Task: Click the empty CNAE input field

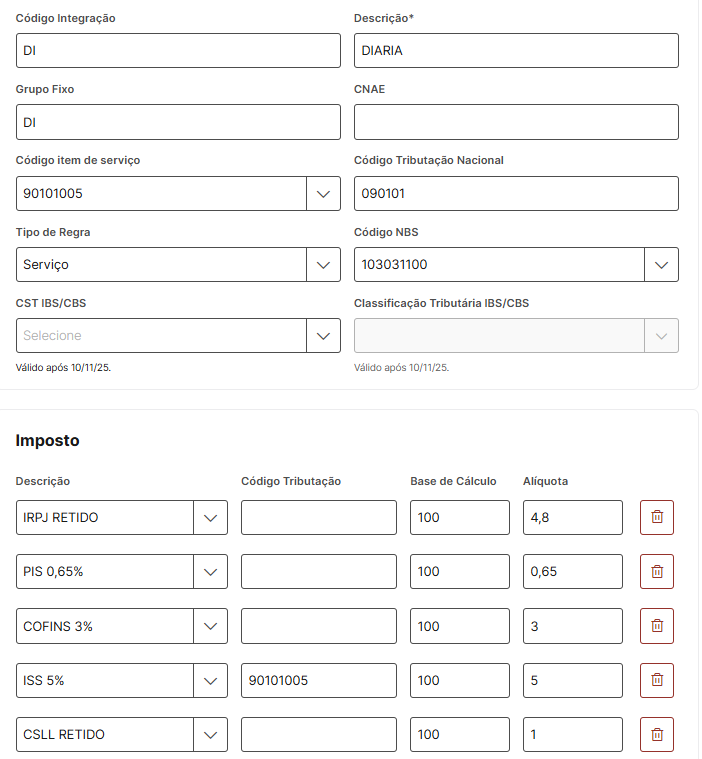Action: click(x=516, y=122)
